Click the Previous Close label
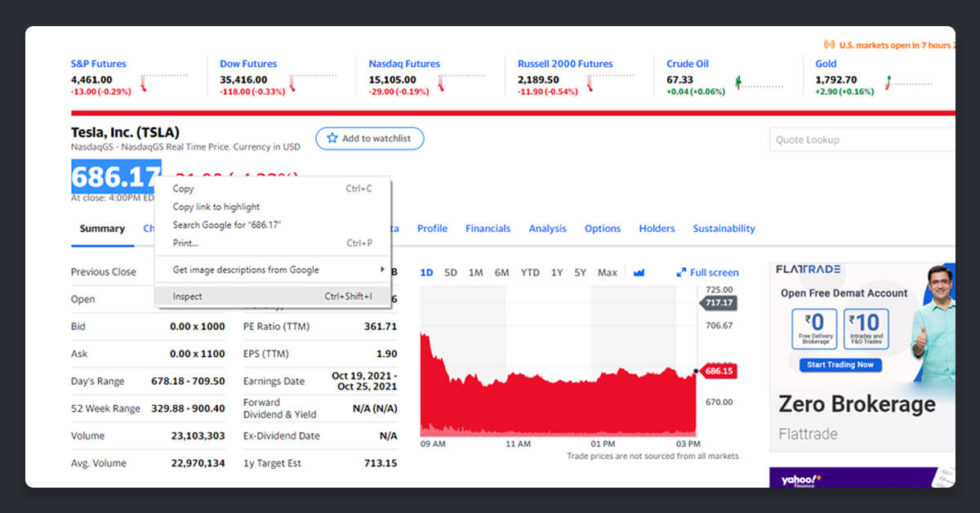This screenshot has width=980, height=513. coord(103,272)
